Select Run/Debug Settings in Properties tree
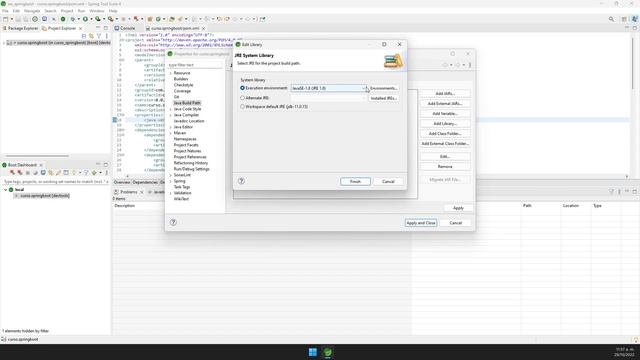640x360 pixels. click(191, 169)
